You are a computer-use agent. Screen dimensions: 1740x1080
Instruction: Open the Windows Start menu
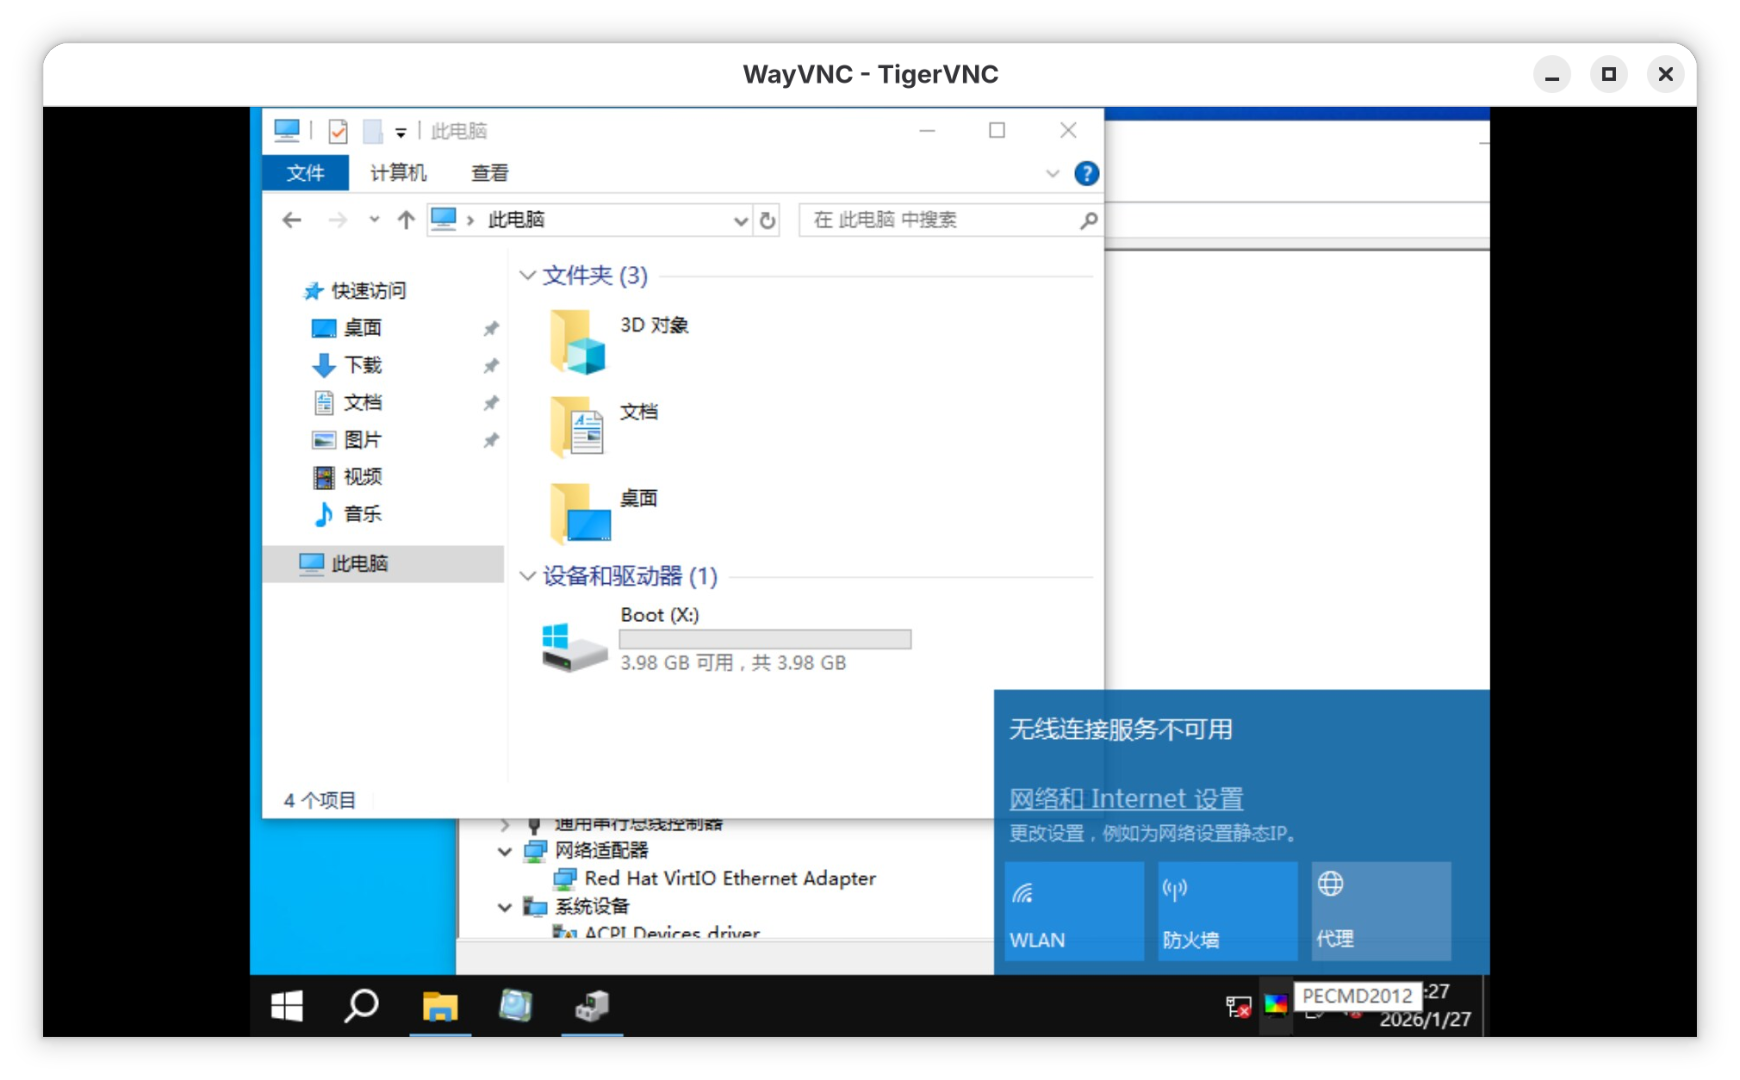pyautogui.click(x=287, y=1006)
